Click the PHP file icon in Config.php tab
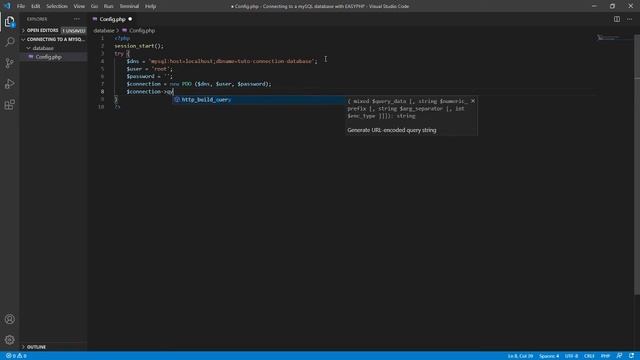 click(x=95, y=19)
